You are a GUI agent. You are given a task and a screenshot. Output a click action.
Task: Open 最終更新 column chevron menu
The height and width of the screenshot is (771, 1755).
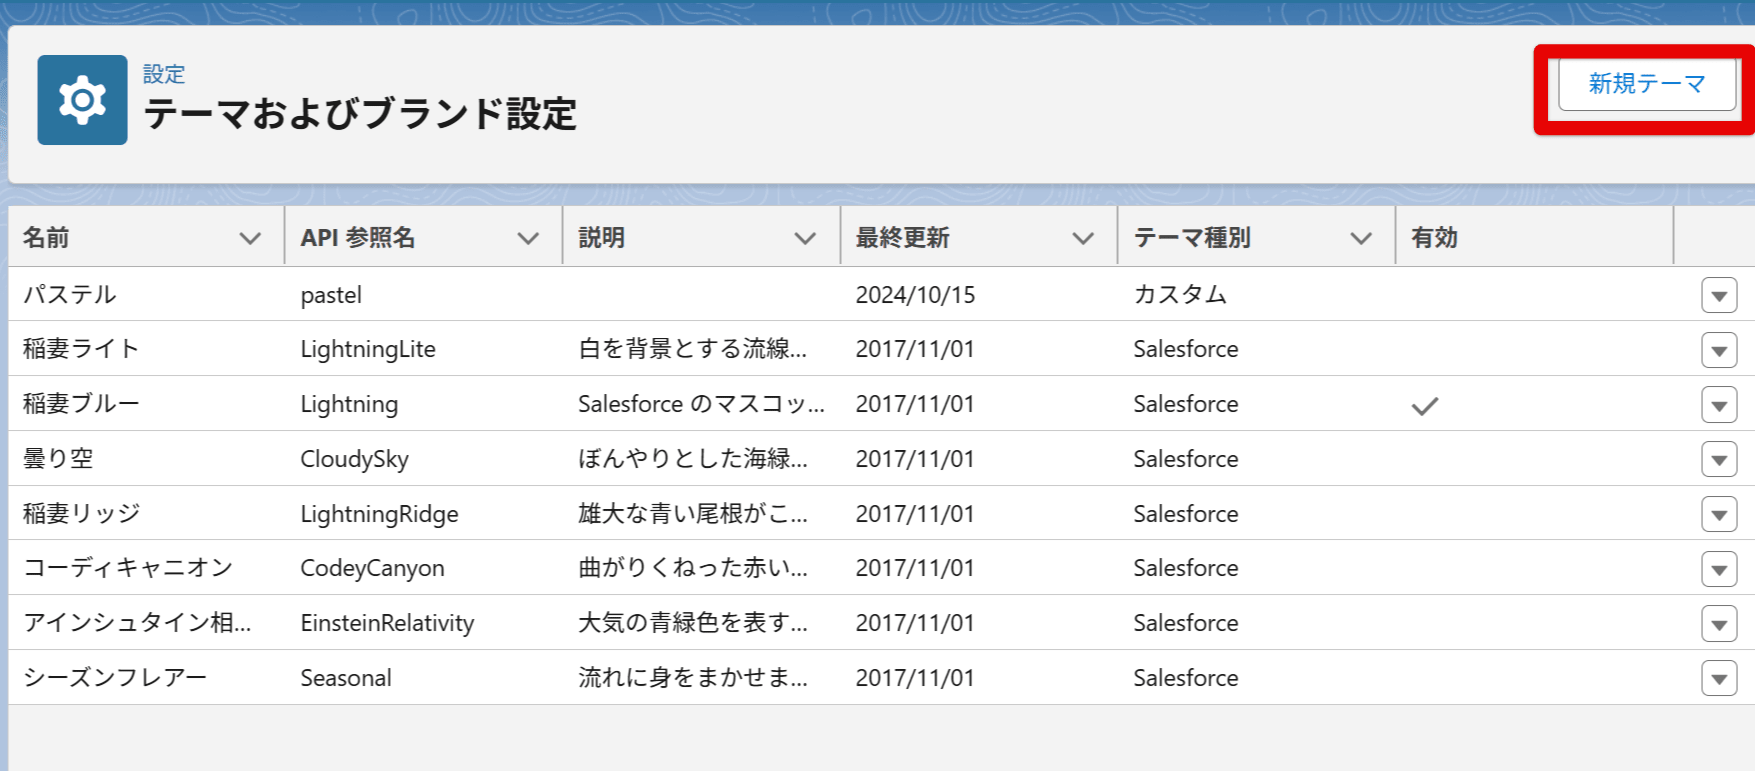[x=1083, y=238]
